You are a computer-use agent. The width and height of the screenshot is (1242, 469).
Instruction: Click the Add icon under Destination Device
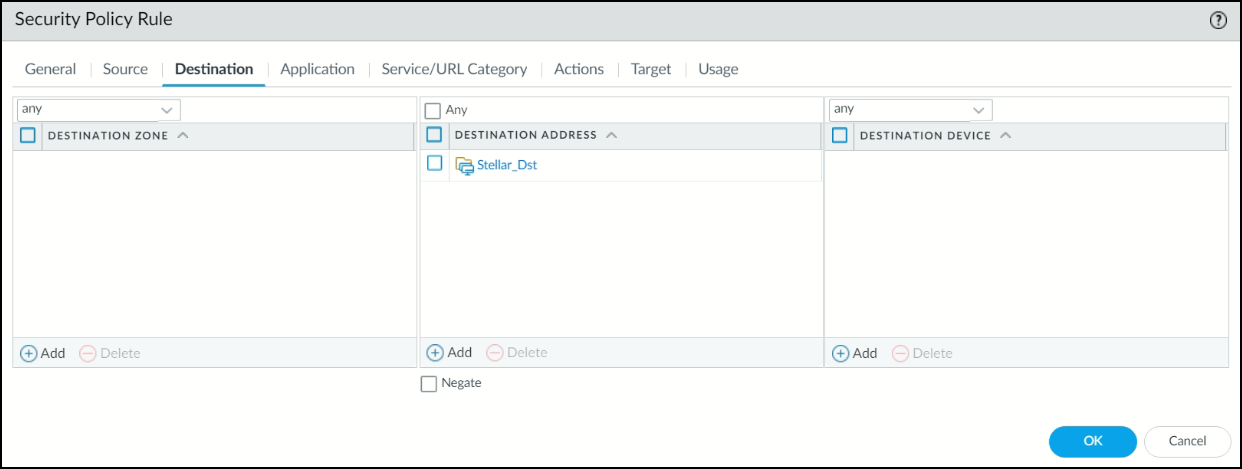(841, 353)
